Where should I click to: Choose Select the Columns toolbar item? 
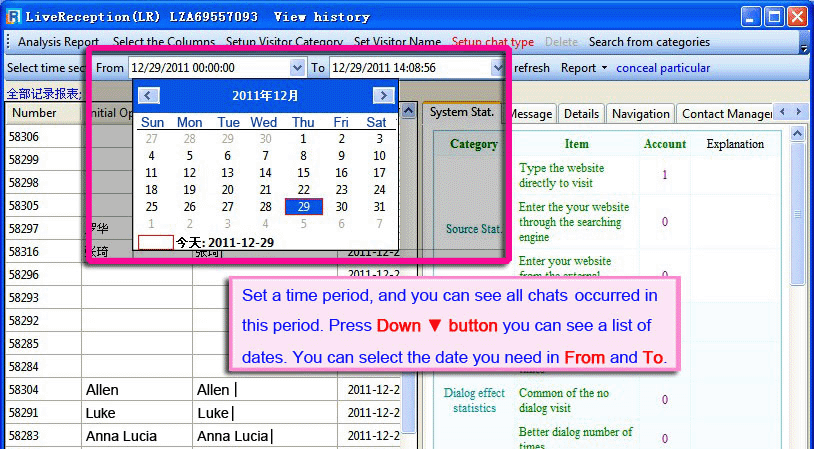pos(164,42)
